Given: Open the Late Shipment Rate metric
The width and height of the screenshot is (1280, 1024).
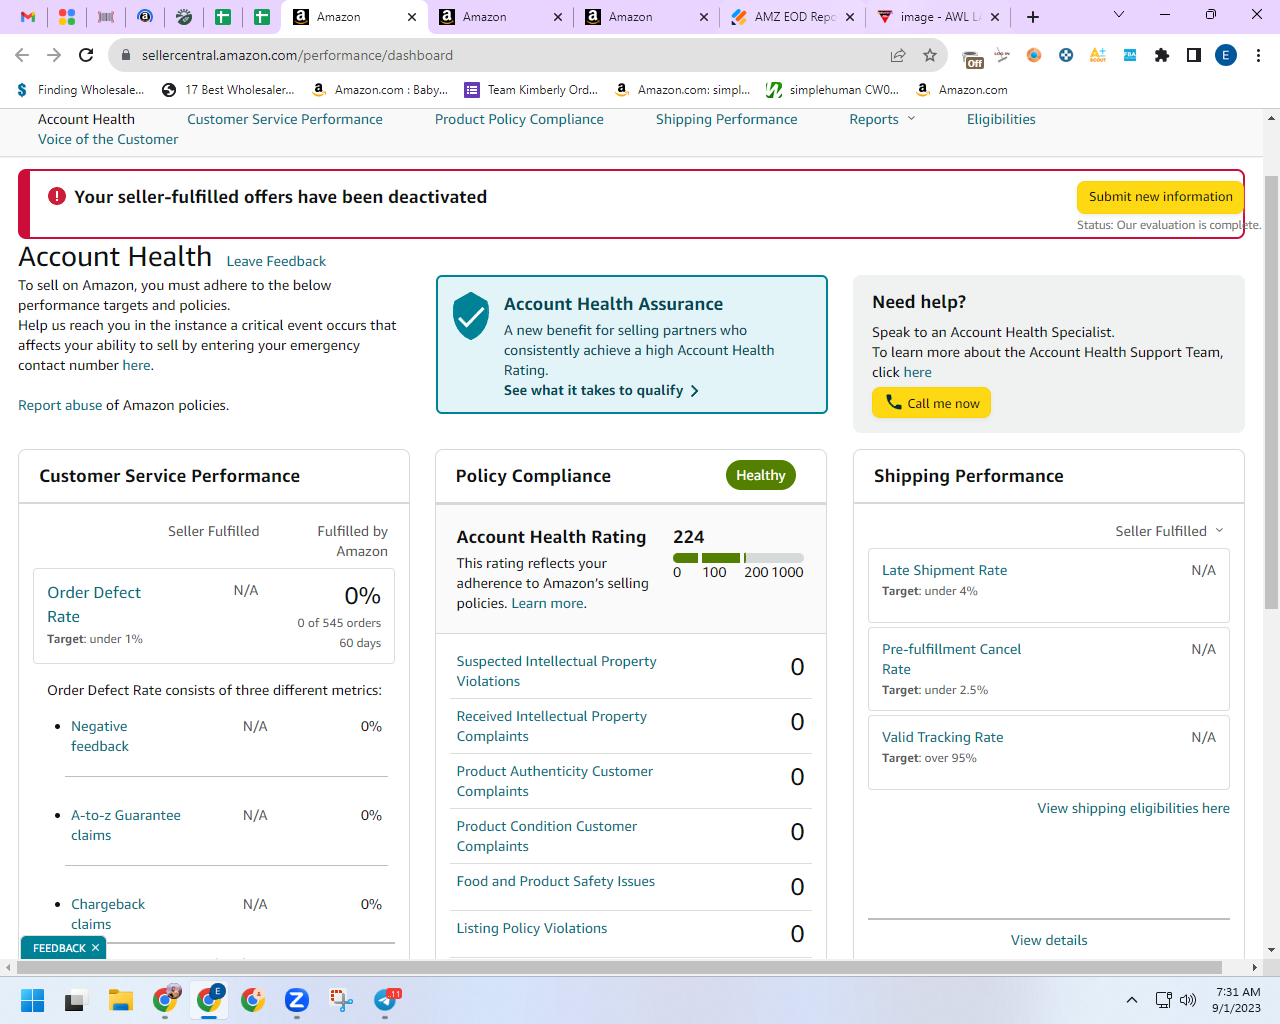Looking at the screenshot, I should 944,570.
